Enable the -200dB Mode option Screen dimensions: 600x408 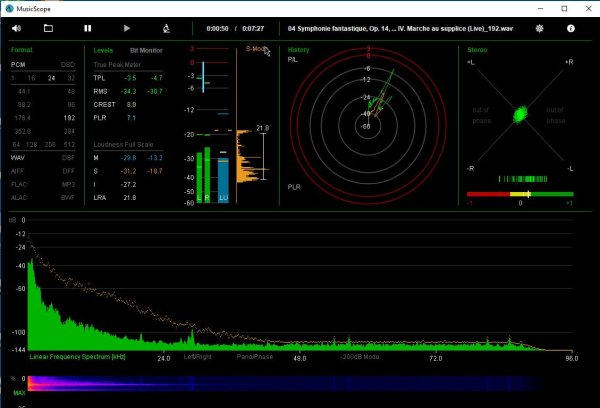pos(359,356)
